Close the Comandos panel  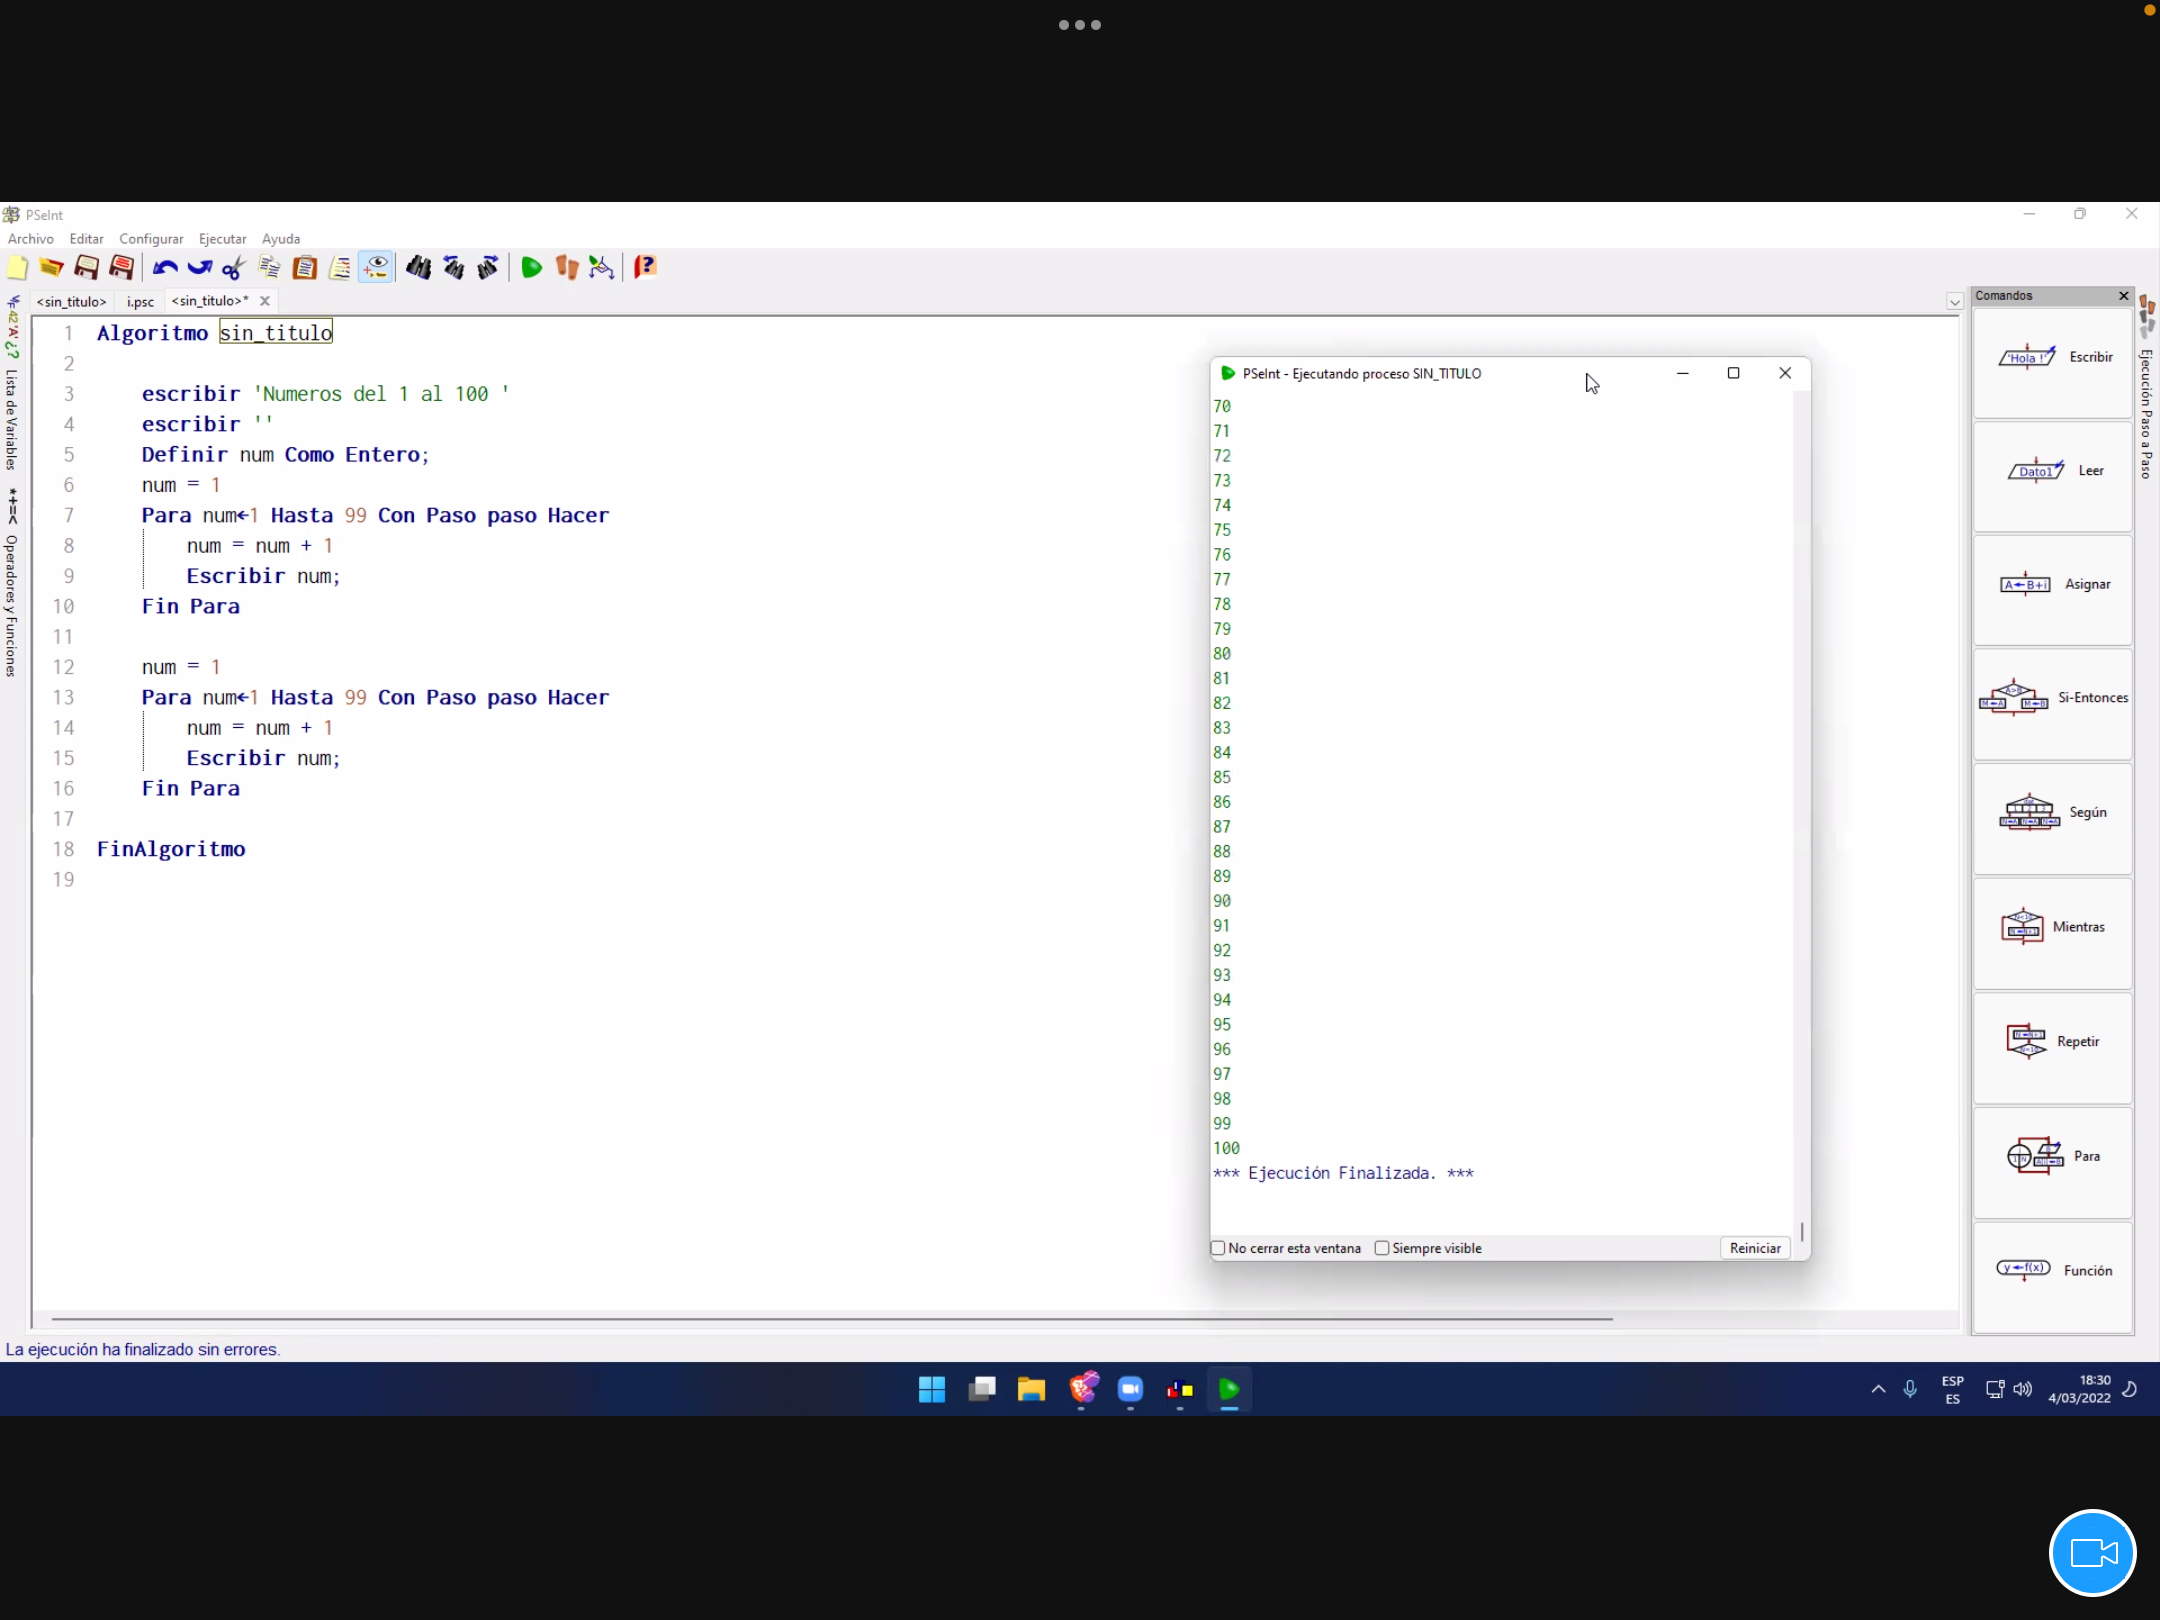[2124, 296]
